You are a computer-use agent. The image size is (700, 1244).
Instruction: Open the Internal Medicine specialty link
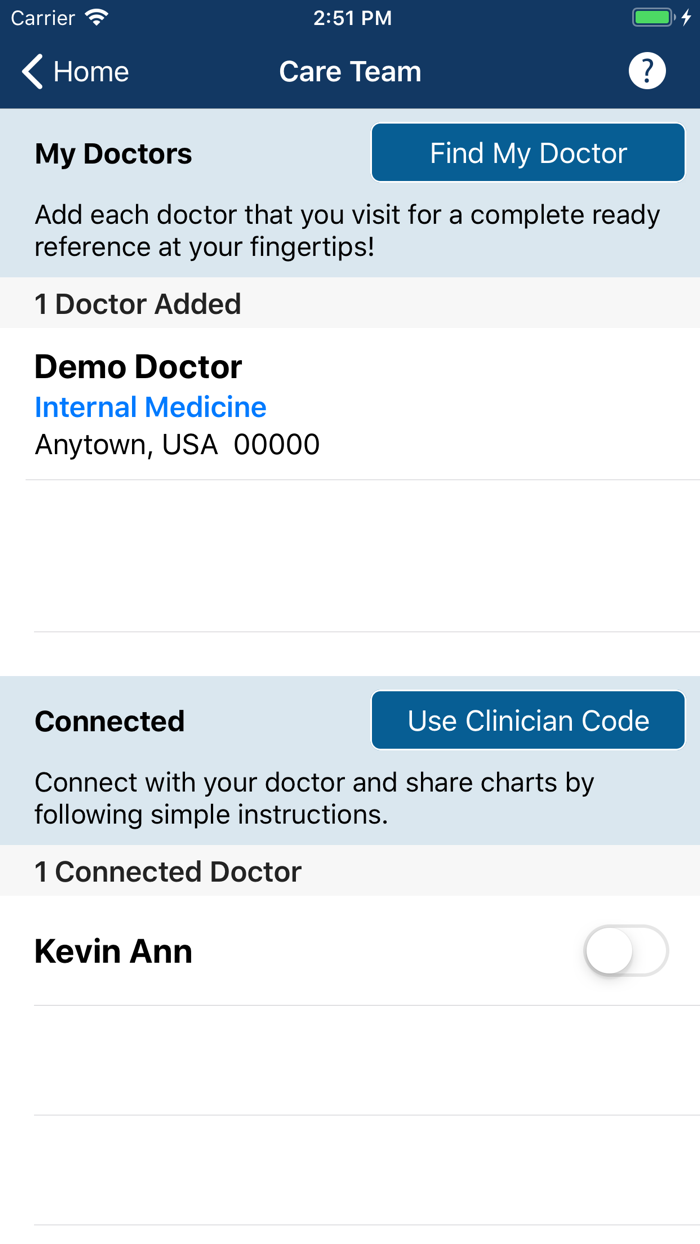[150, 407]
